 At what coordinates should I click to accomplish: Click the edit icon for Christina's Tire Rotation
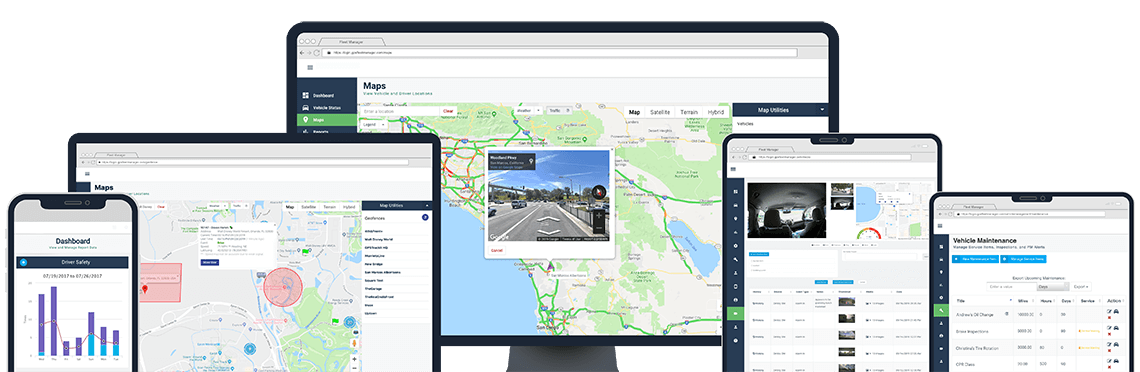[1109, 344]
